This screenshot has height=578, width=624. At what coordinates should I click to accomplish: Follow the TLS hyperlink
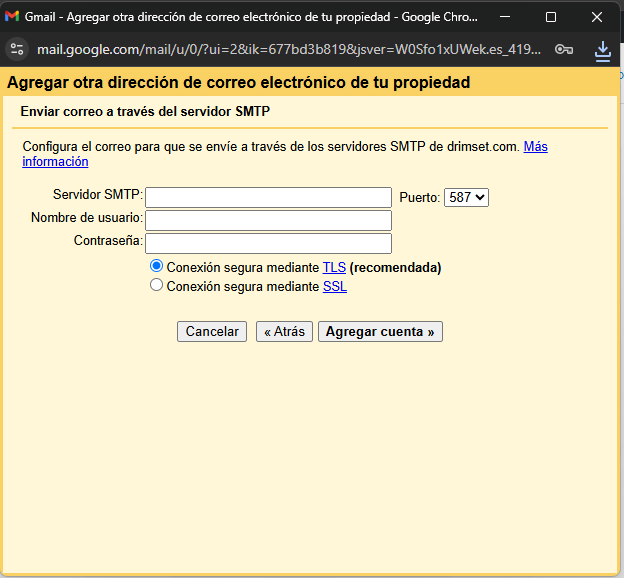(334, 268)
